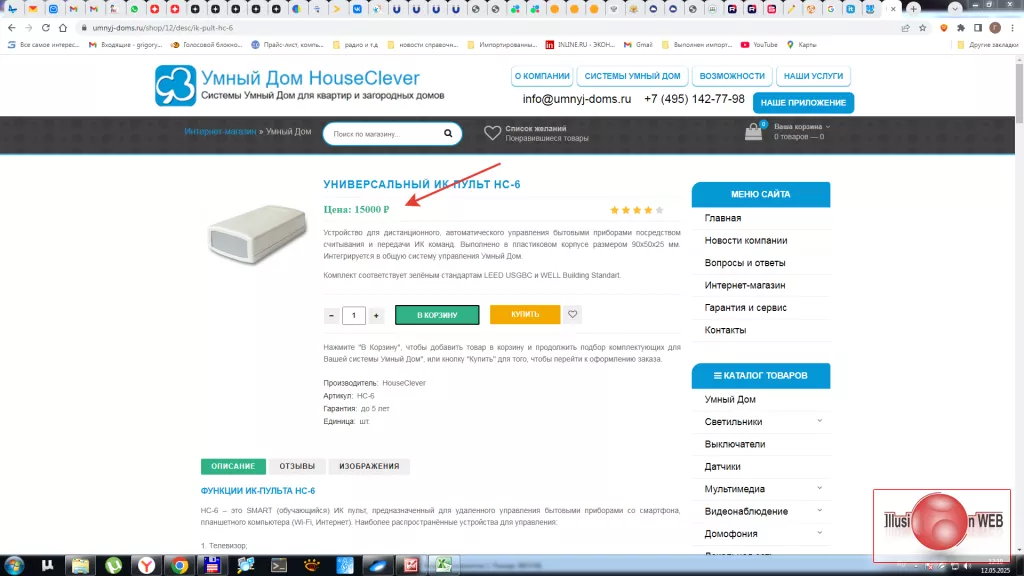Image resolution: width=1024 pixels, height=576 pixels.
Task: Add product to wishlist with heart button
Action: pyautogui.click(x=572, y=315)
